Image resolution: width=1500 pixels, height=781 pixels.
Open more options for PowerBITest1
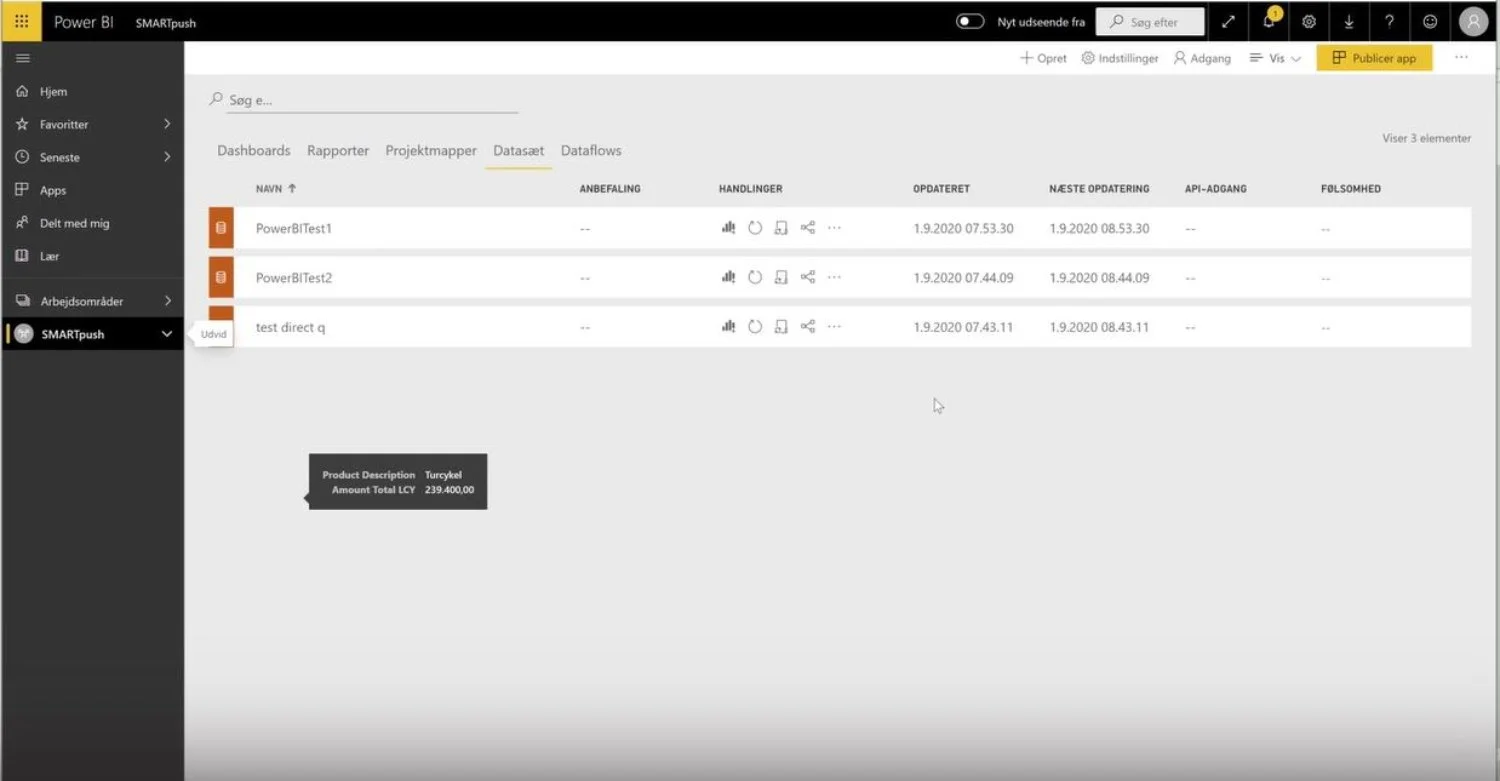tap(834, 227)
